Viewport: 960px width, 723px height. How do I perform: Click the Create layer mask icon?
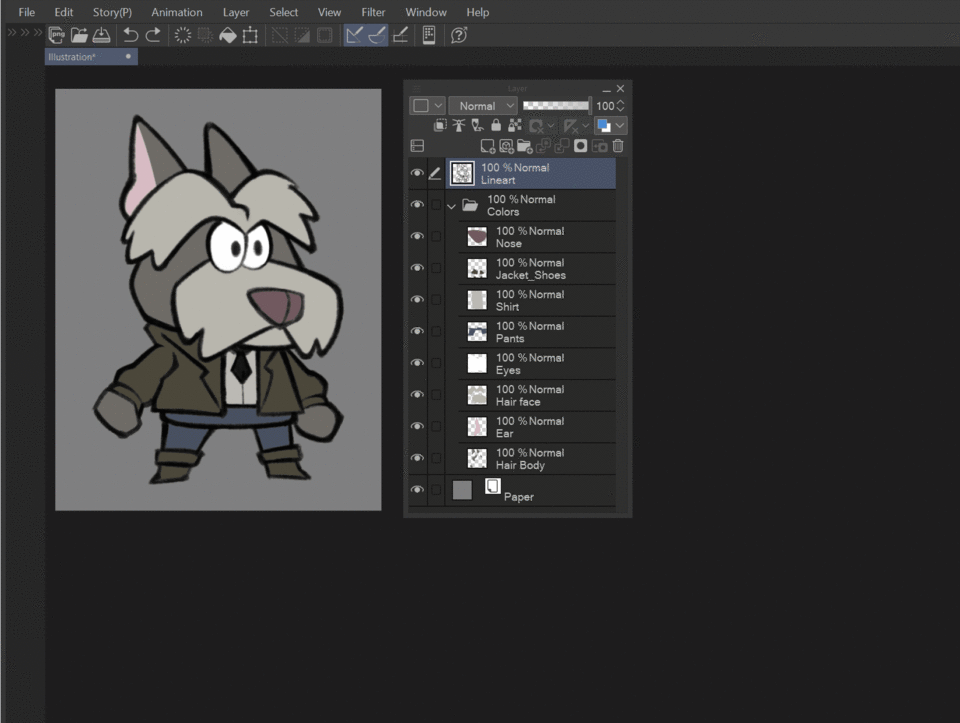pyautogui.click(x=581, y=146)
